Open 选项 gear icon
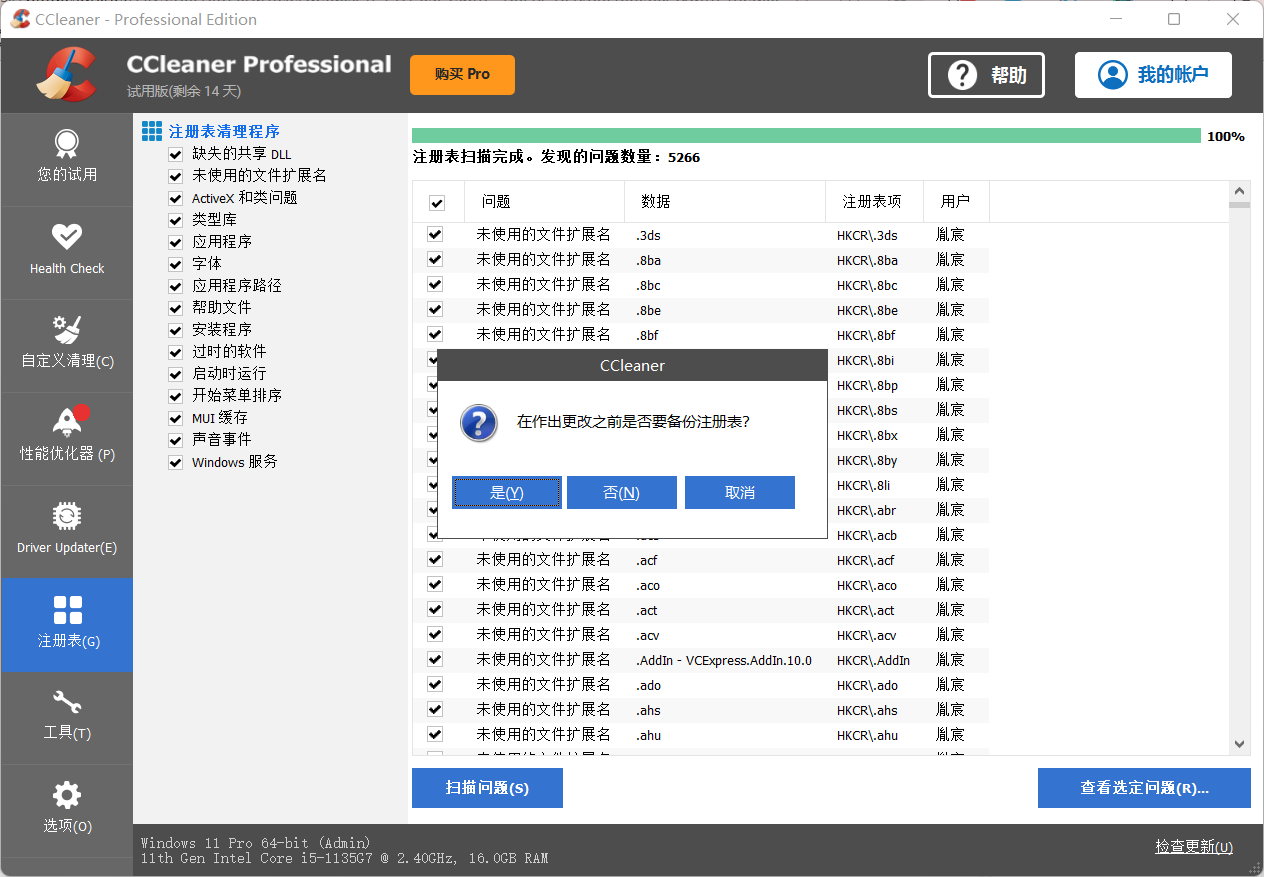Viewport: 1264px width, 877px height. pyautogui.click(x=67, y=796)
